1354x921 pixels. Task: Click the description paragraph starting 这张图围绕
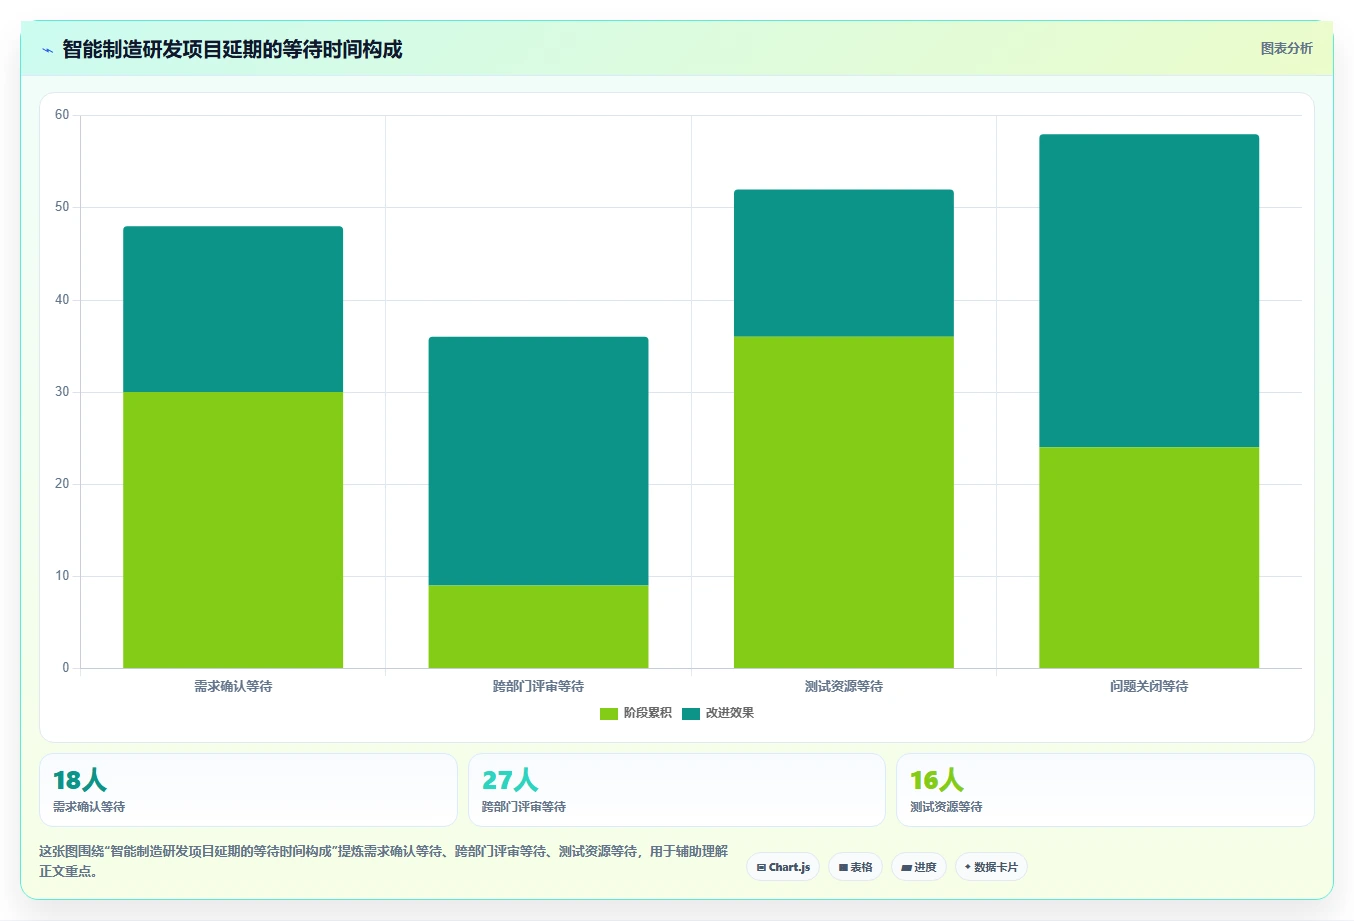tap(384, 861)
